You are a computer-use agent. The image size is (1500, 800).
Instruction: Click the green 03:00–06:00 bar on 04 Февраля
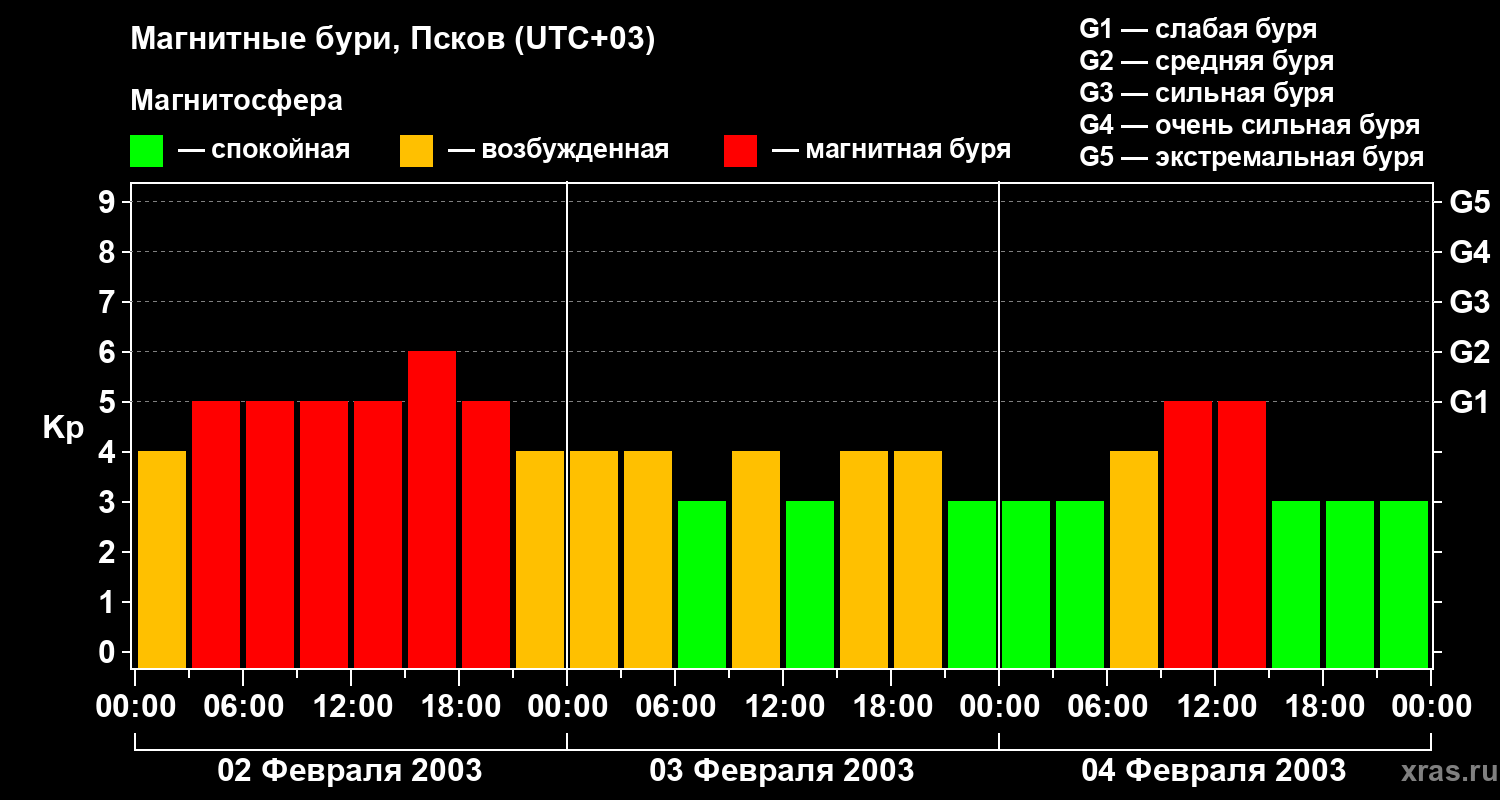coord(1080,585)
